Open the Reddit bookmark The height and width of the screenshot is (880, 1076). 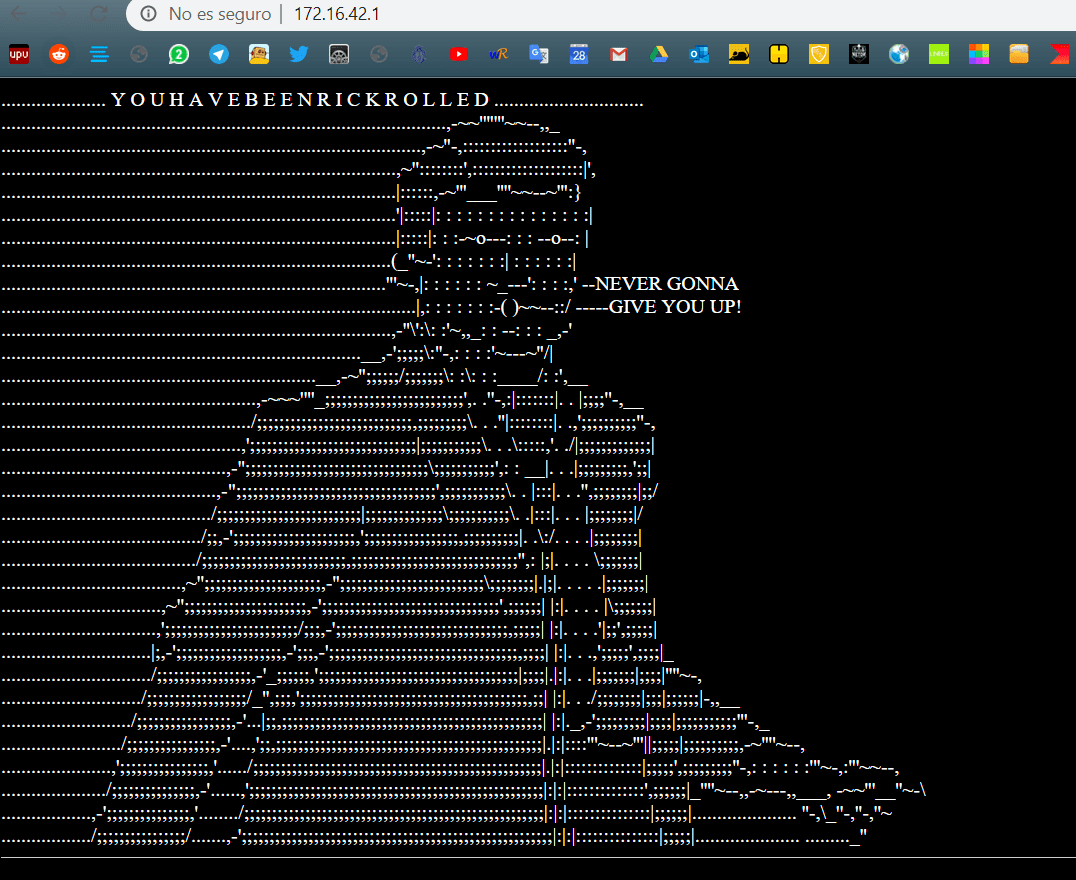coord(59,54)
